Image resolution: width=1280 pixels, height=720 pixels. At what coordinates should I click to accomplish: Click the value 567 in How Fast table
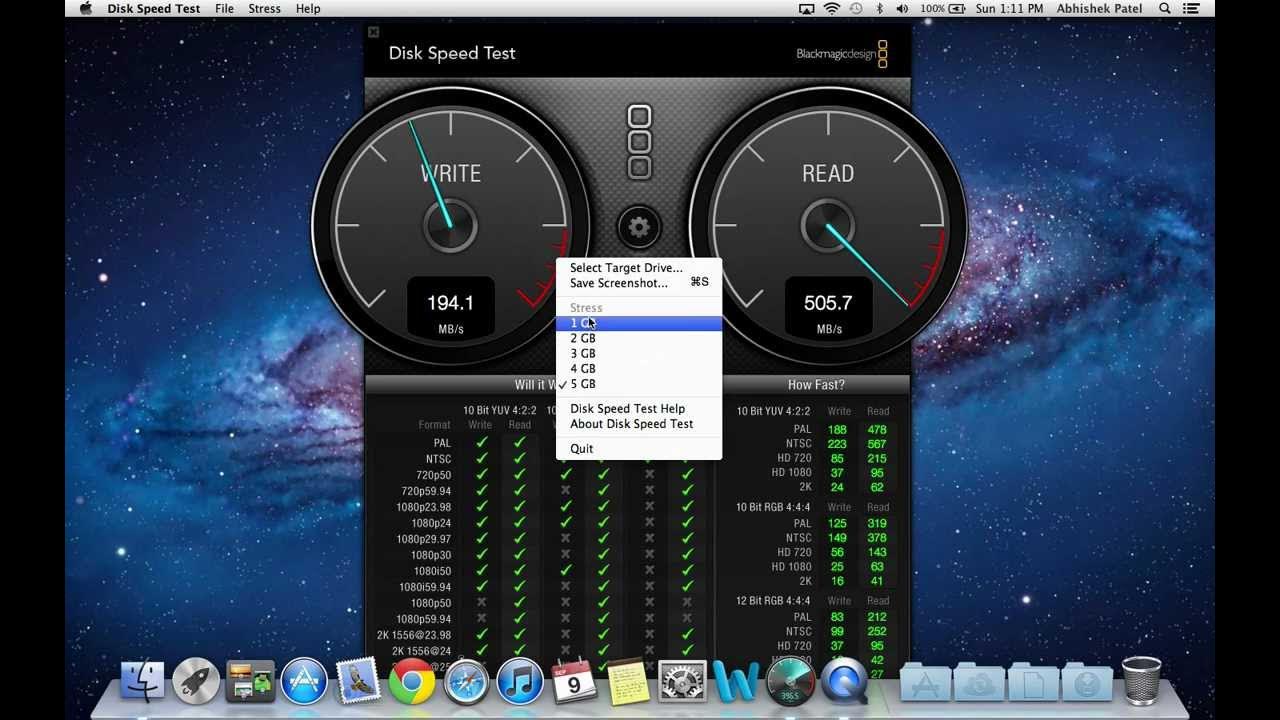coord(877,444)
